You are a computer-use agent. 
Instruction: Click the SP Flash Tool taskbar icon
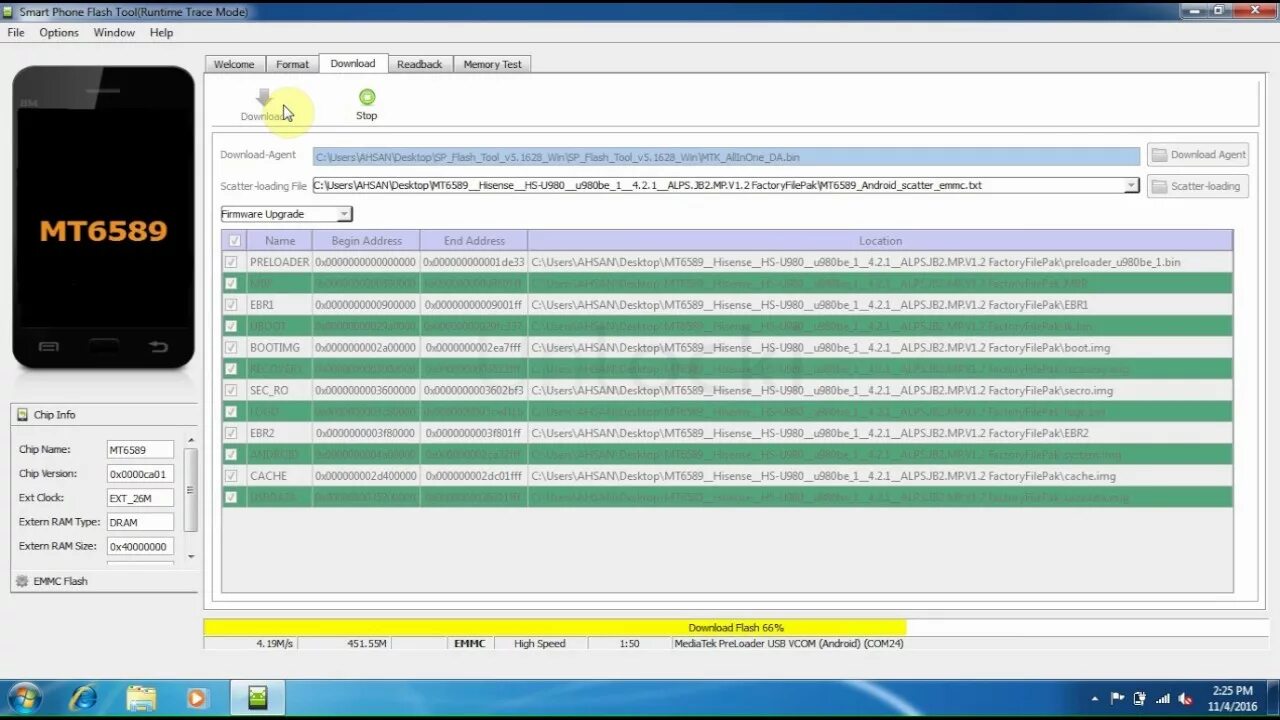pyautogui.click(x=258, y=698)
